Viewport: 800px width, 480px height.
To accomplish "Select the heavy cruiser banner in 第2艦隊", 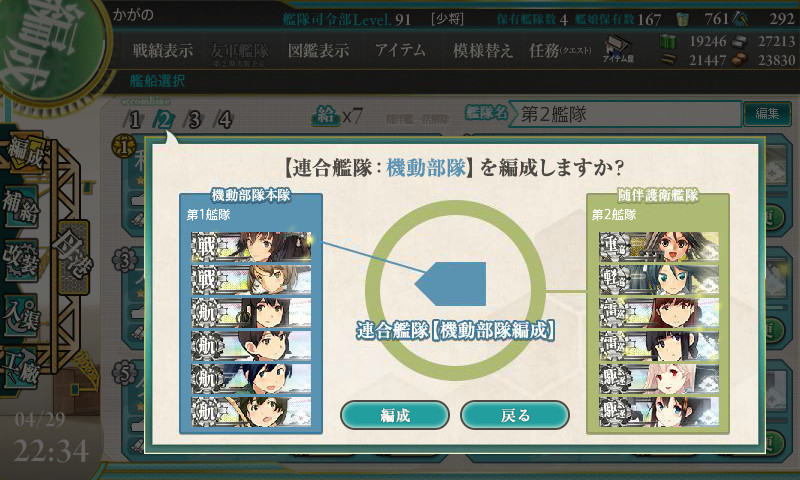I will (x=659, y=246).
